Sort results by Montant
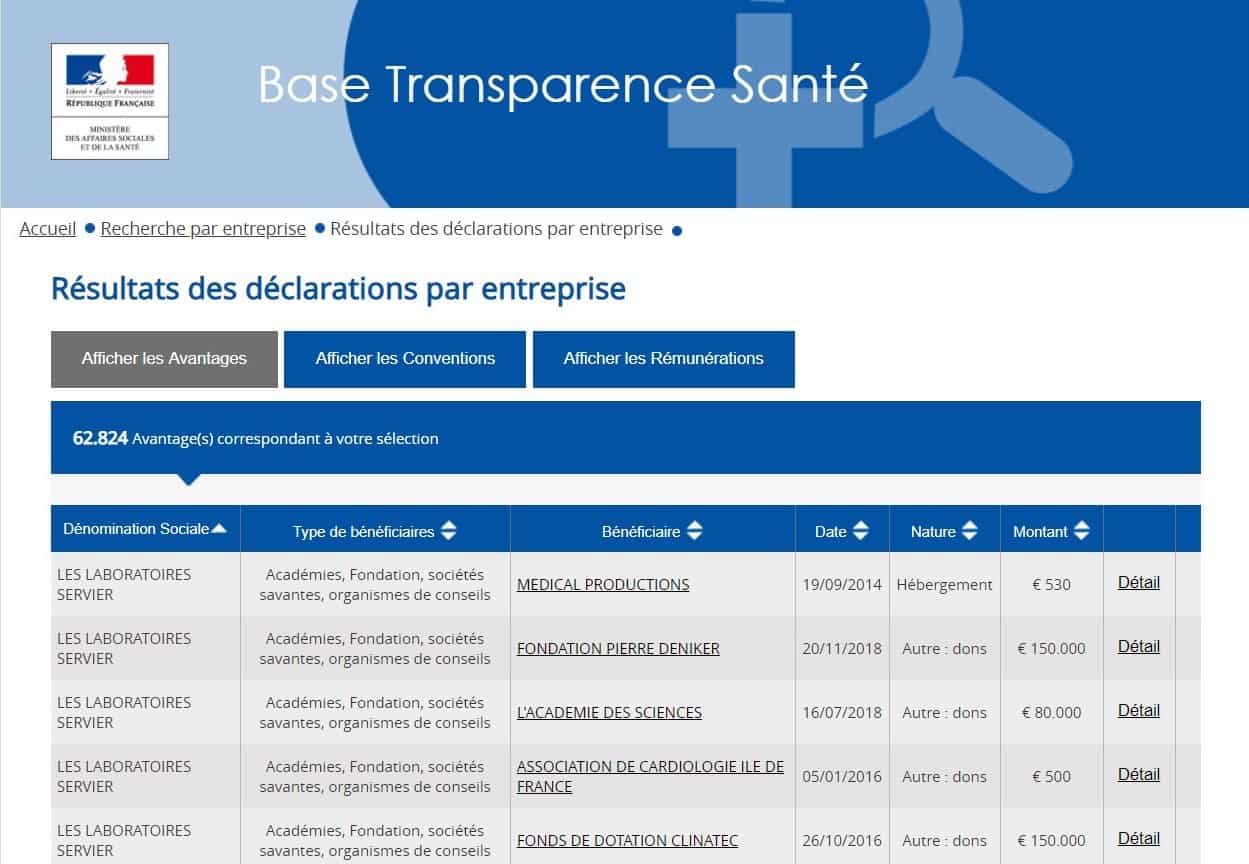1249x864 pixels. tap(1081, 532)
